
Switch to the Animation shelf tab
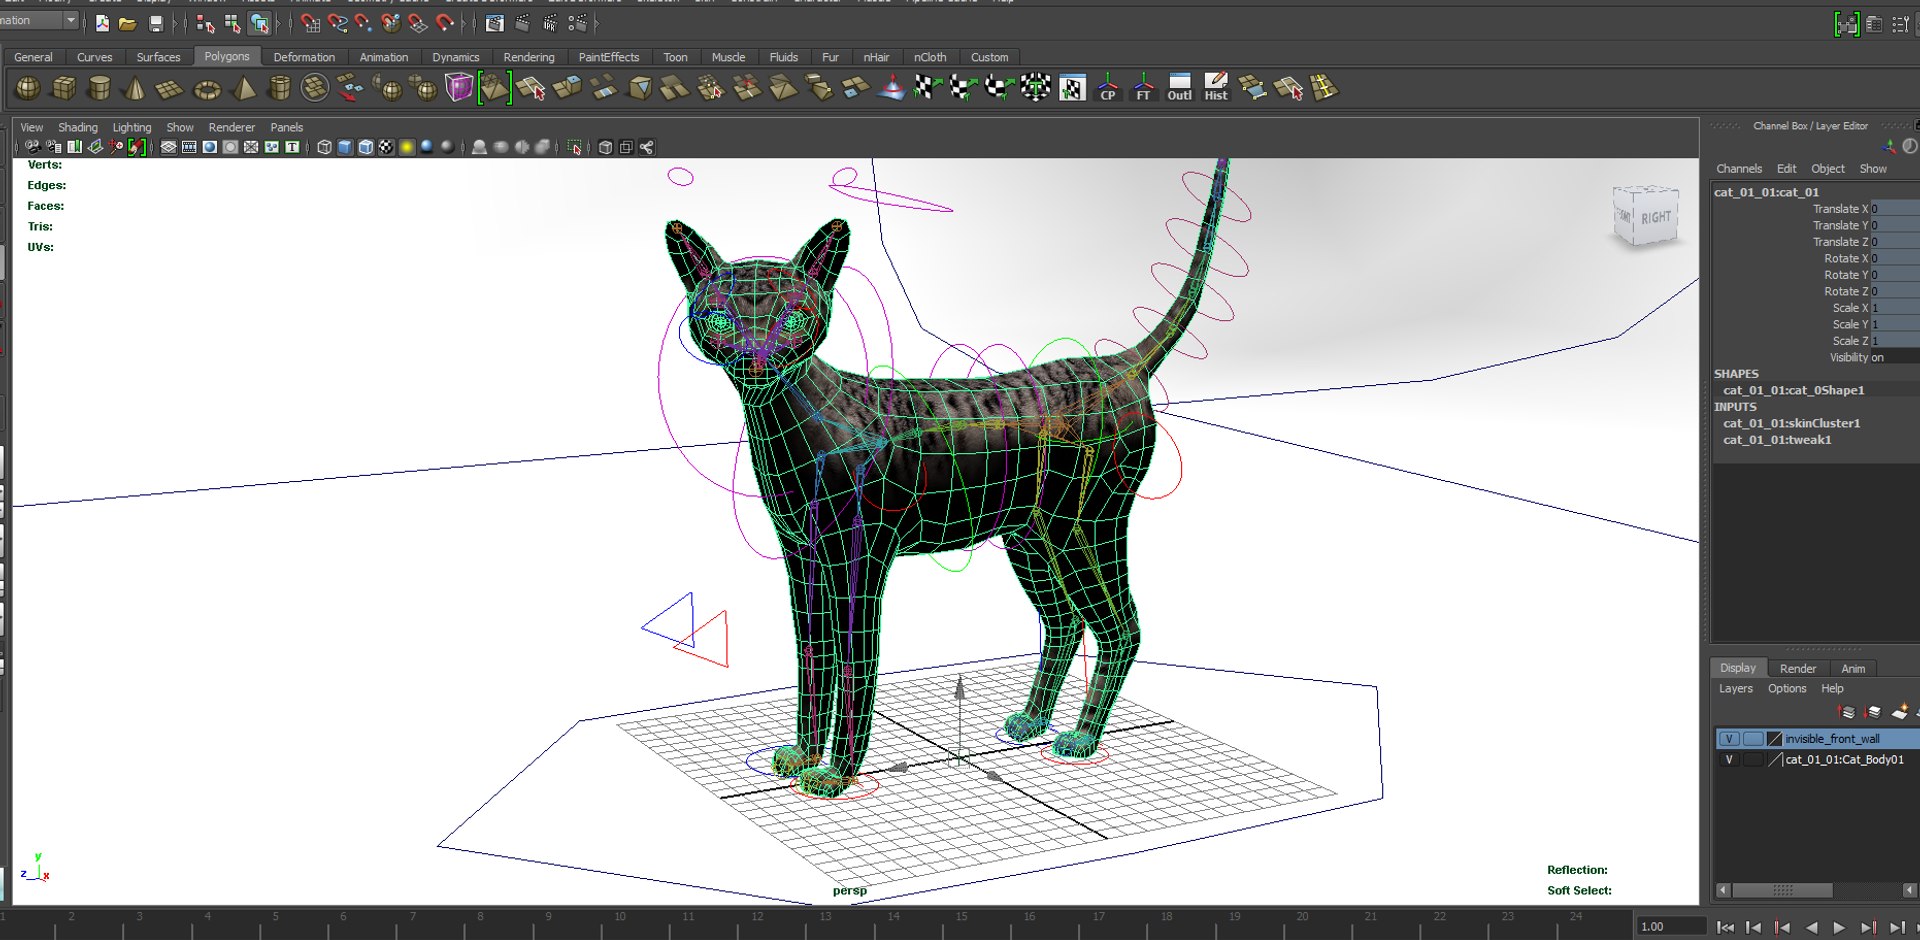tap(384, 57)
